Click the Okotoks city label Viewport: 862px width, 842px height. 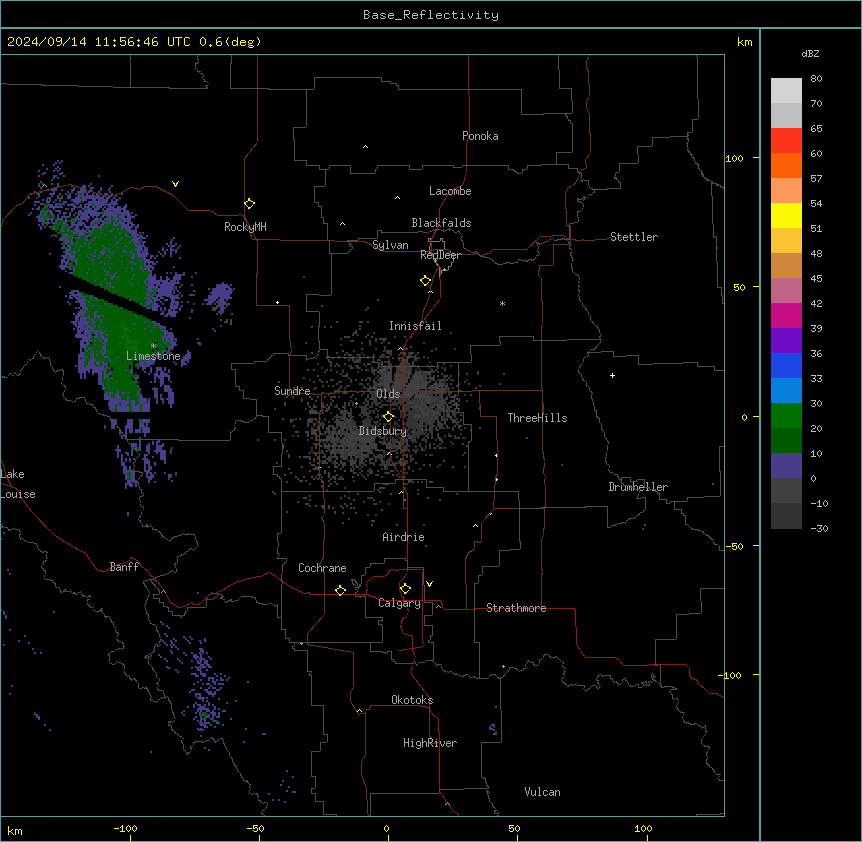[412, 700]
